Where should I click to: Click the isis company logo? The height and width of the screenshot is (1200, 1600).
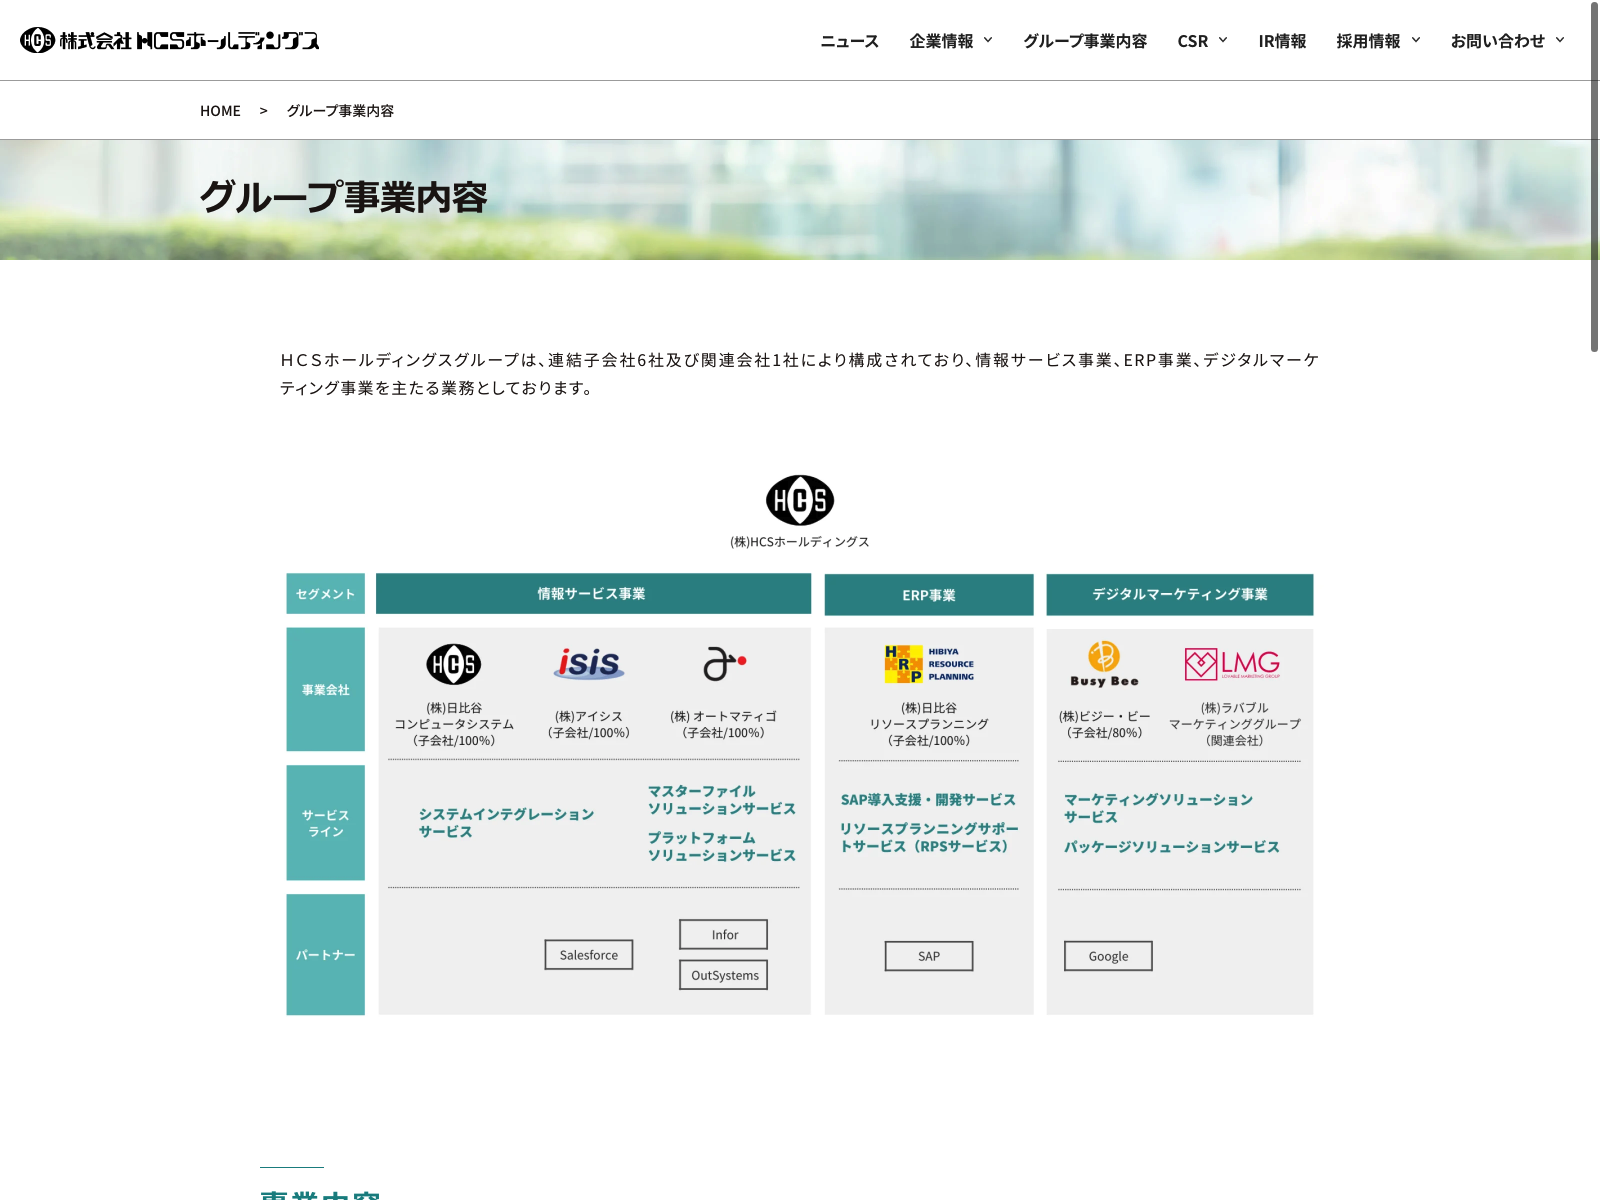(589, 663)
